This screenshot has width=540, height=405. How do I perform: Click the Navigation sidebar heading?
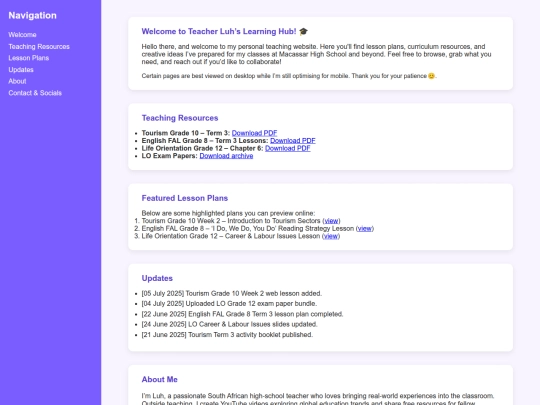pos(32,15)
